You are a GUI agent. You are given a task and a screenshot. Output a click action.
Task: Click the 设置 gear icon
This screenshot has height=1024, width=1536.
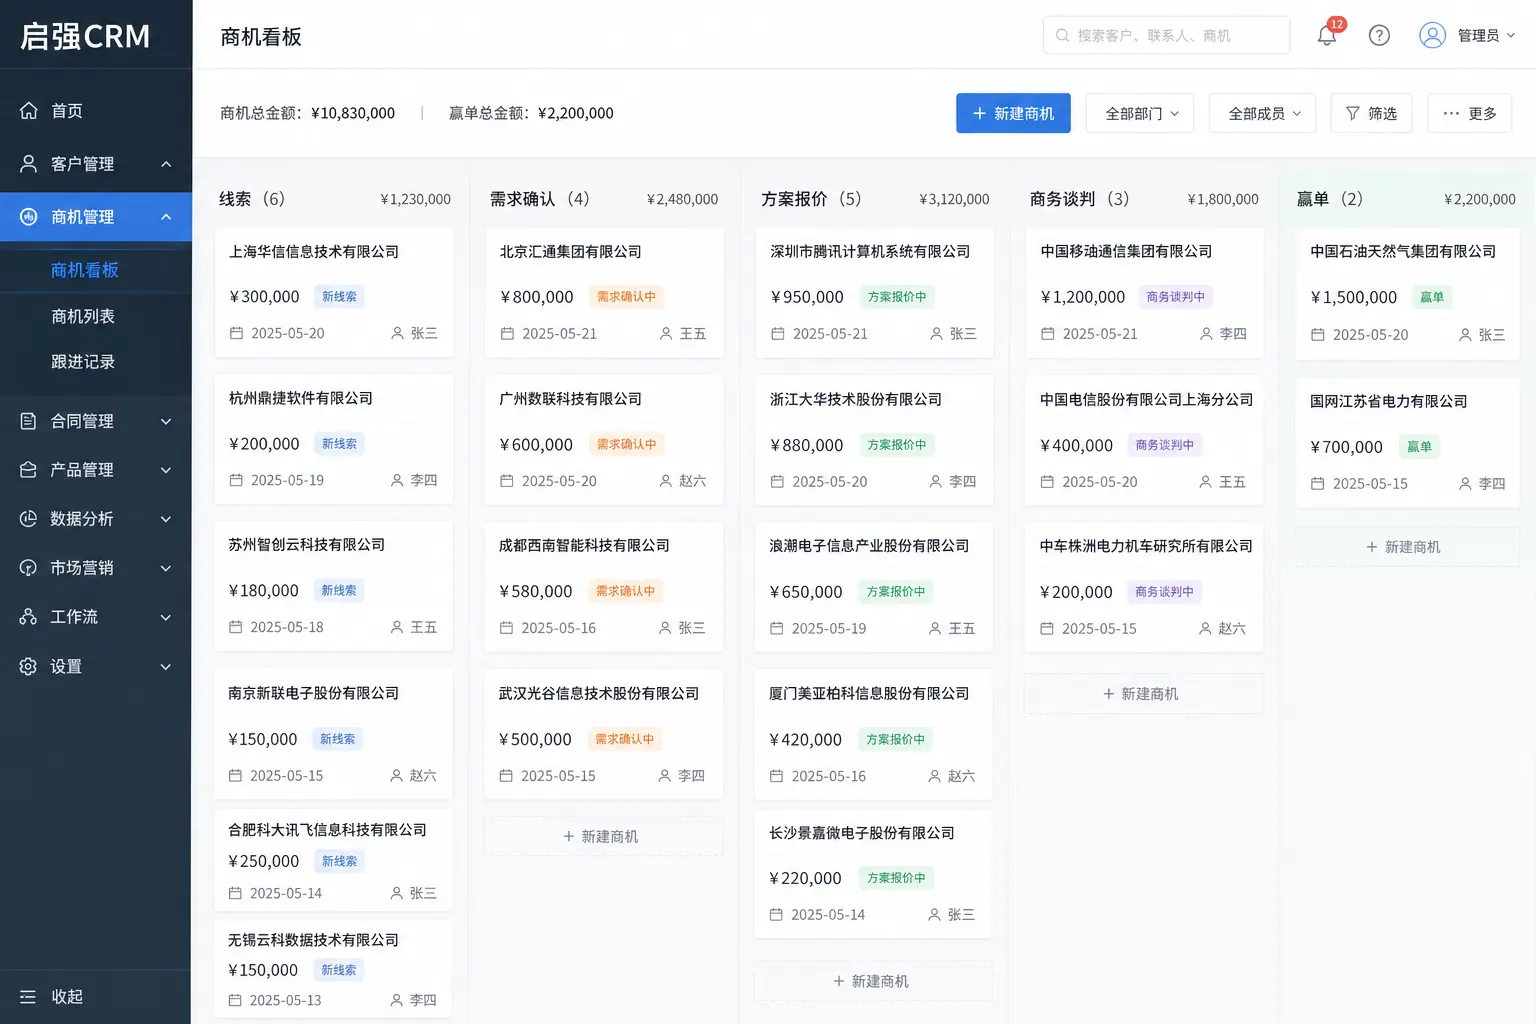[28, 666]
